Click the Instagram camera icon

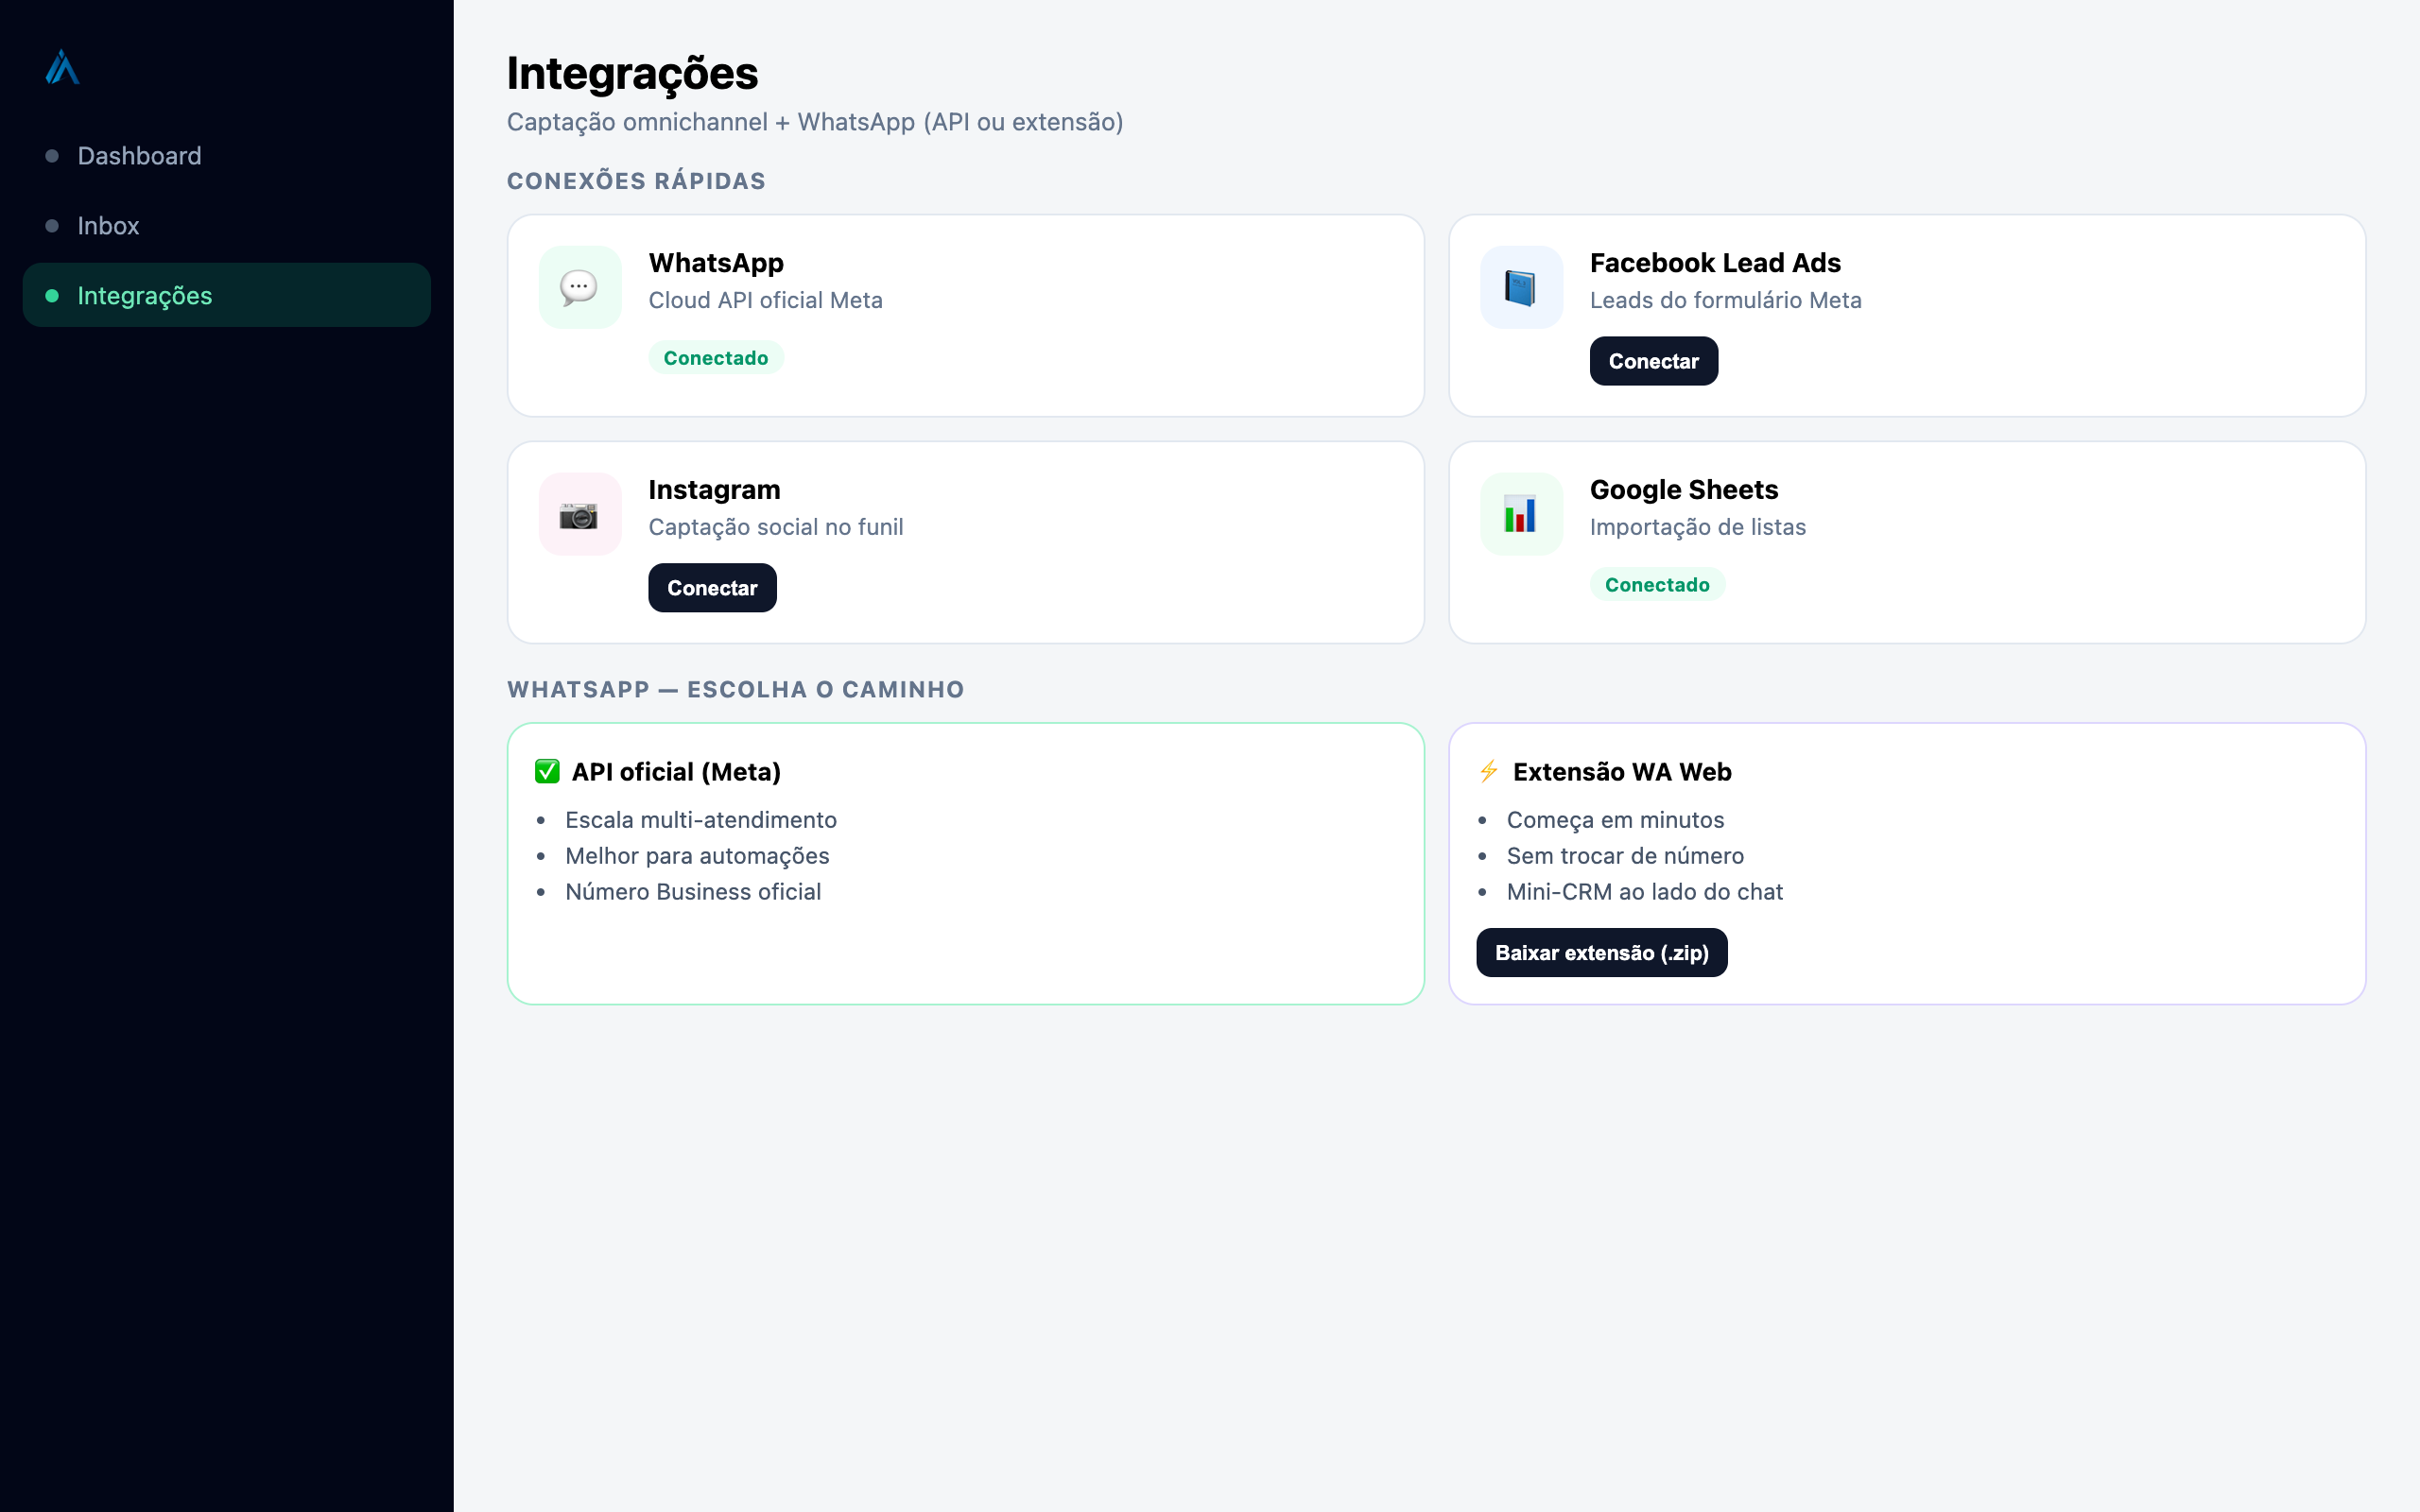(579, 515)
